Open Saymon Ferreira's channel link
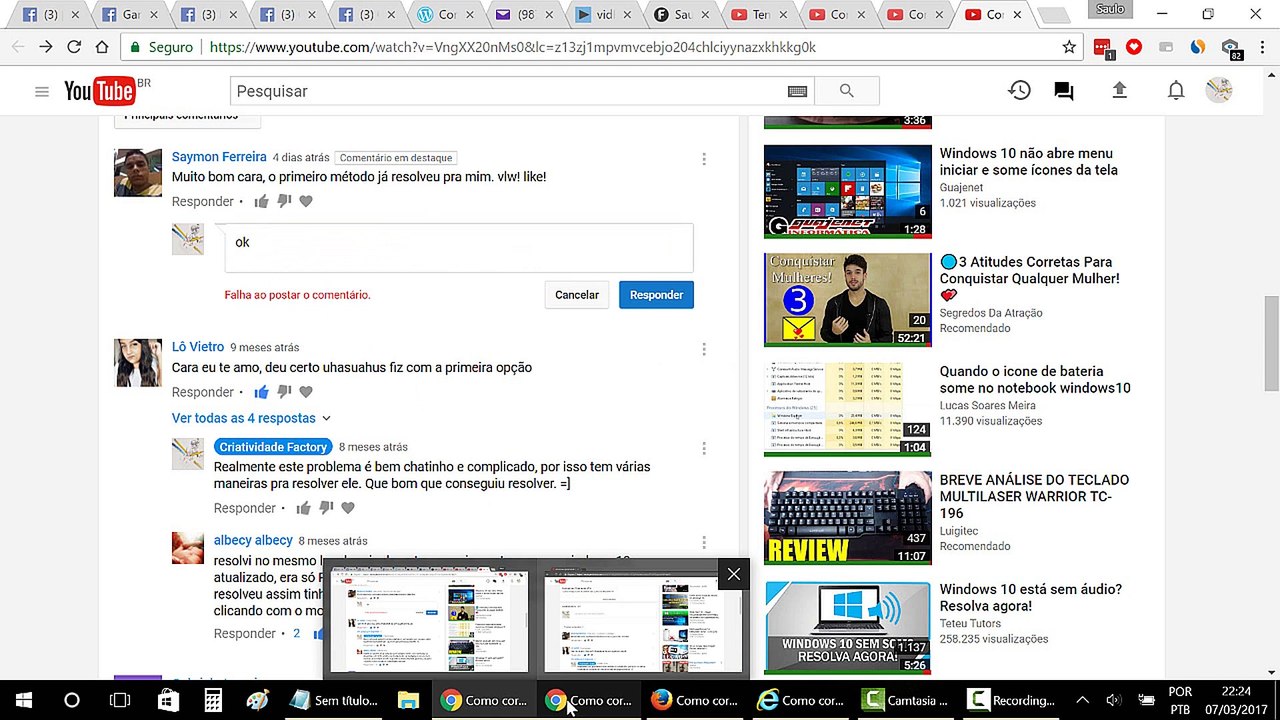This screenshot has height=720, width=1280. coord(219,157)
